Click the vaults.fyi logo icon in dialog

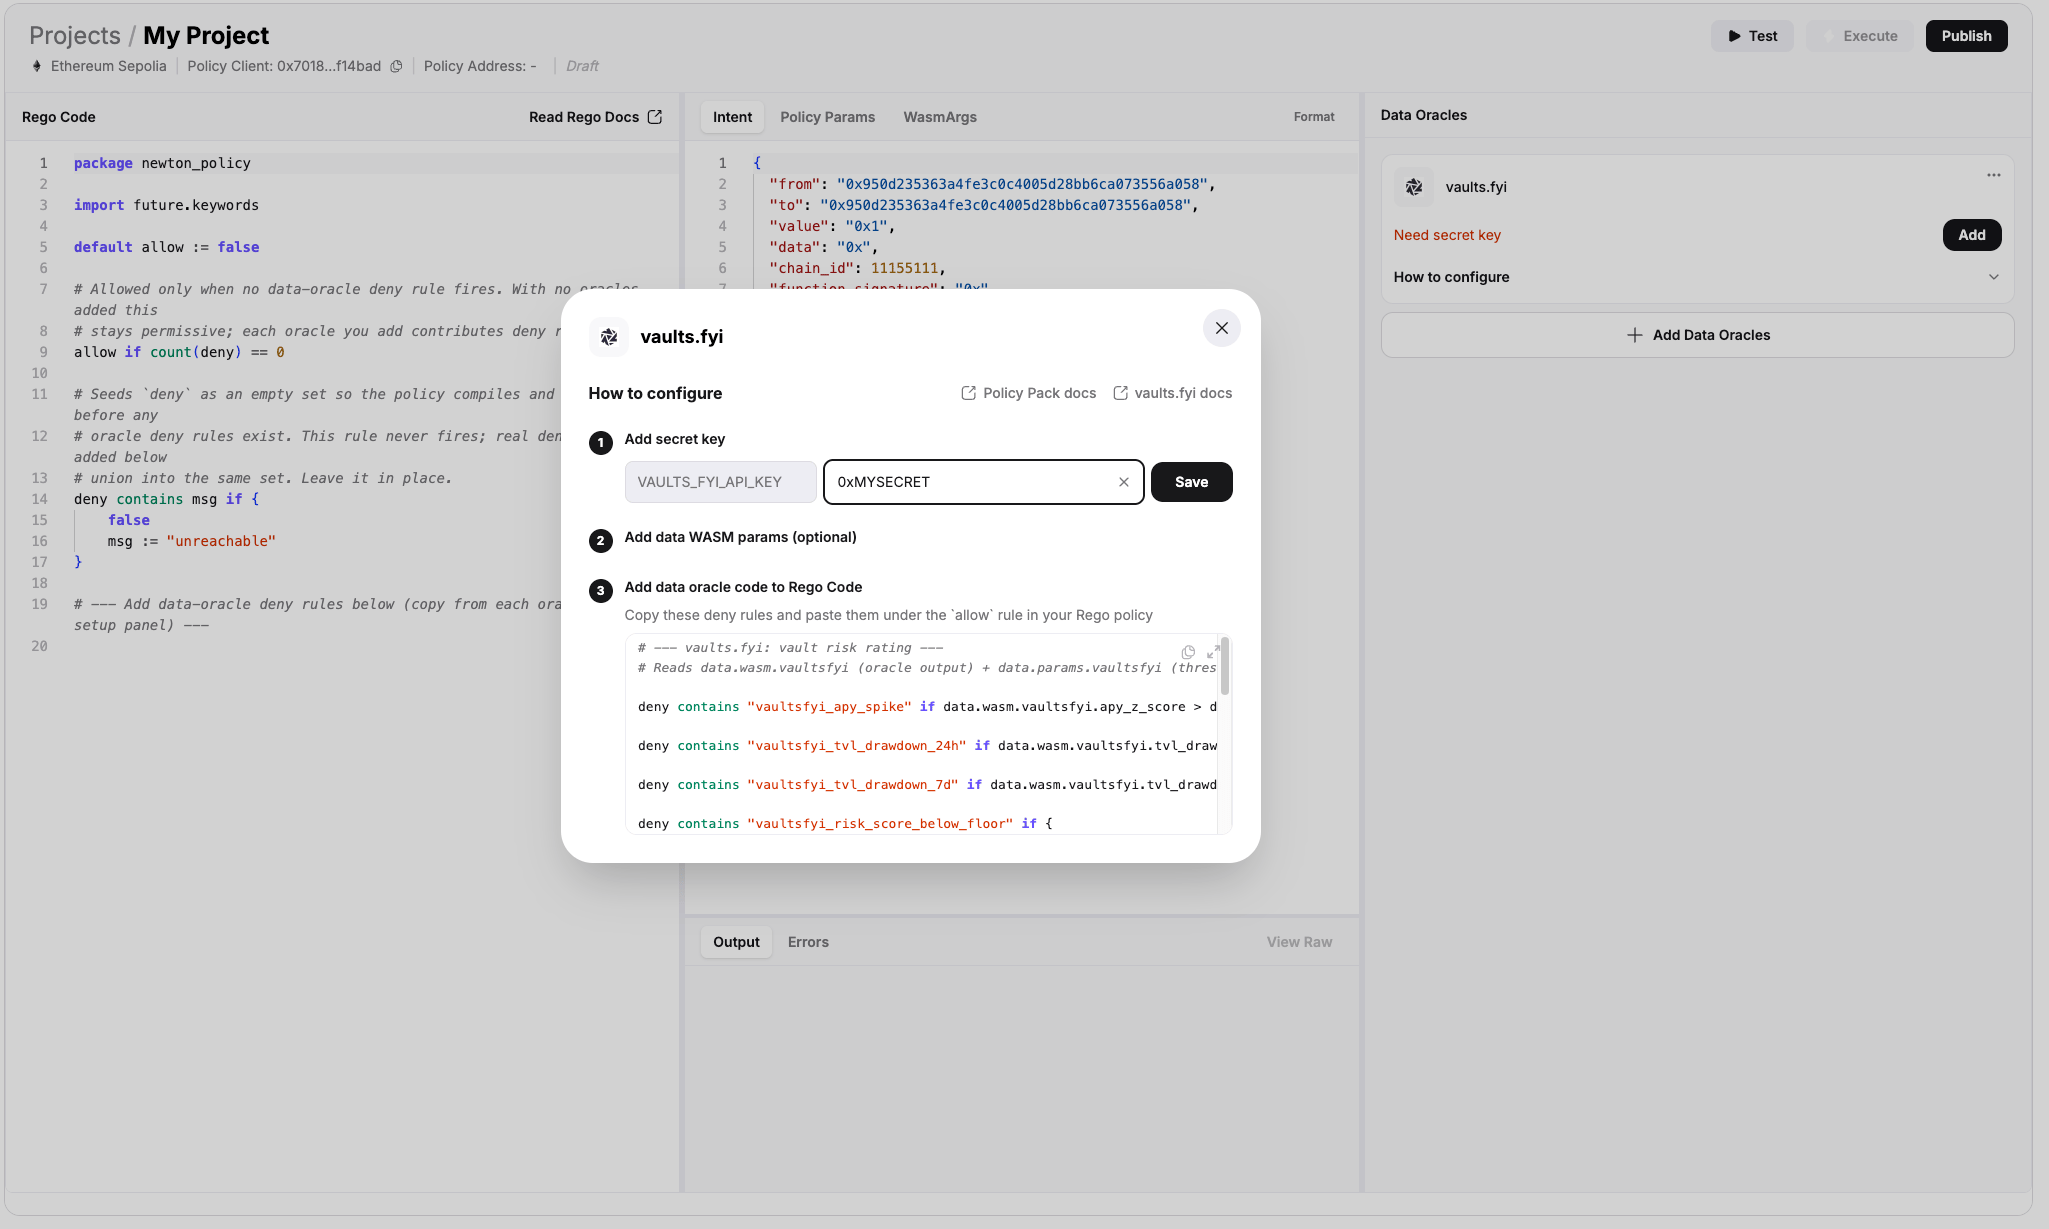pyautogui.click(x=609, y=337)
